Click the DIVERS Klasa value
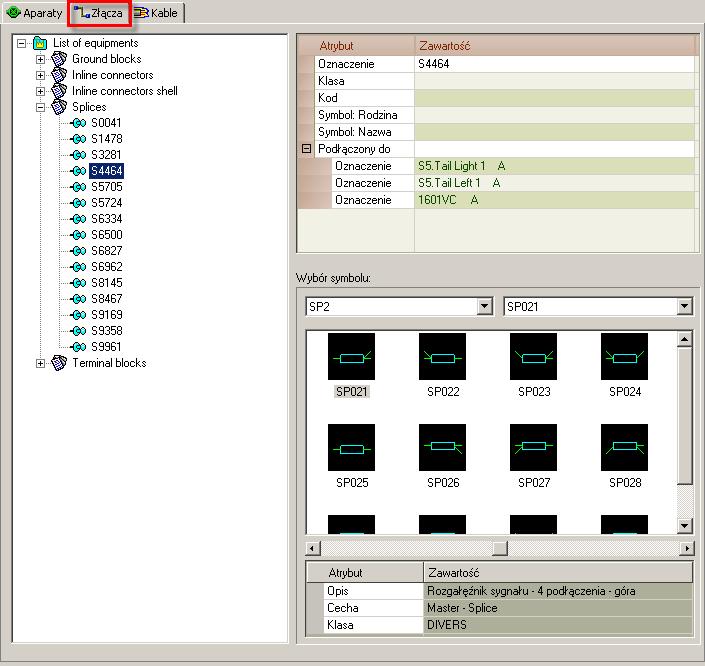 (558, 625)
